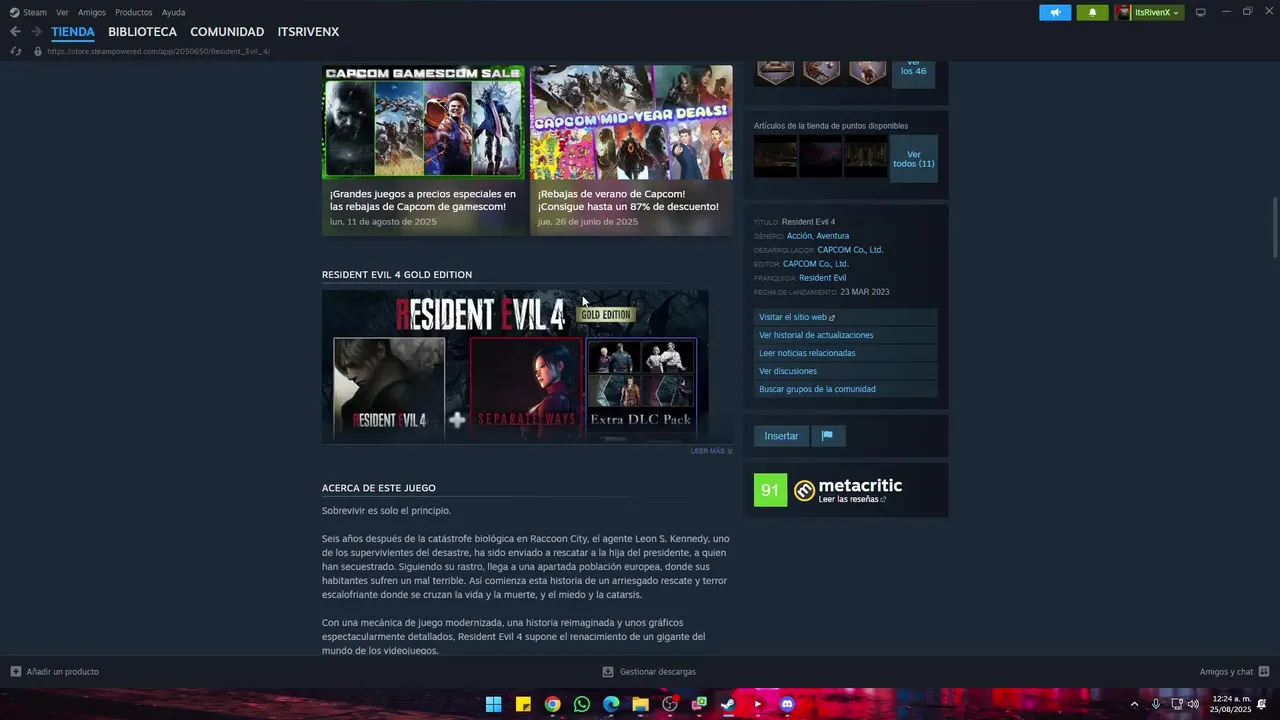Open the ITSRIVENX profile tab
The width and height of the screenshot is (1280, 720).
pyautogui.click(x=308, y=32)
